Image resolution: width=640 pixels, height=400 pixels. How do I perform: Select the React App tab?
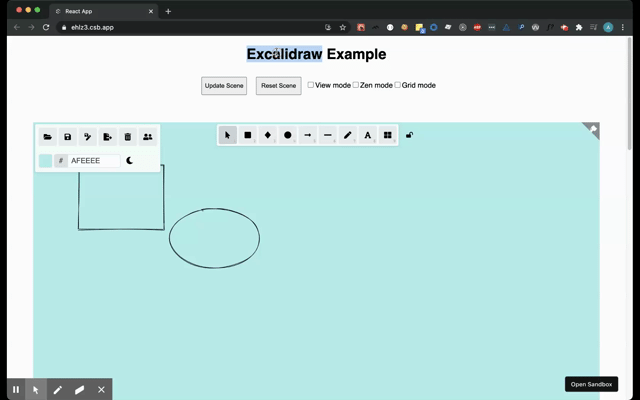[x=104, y=11]
